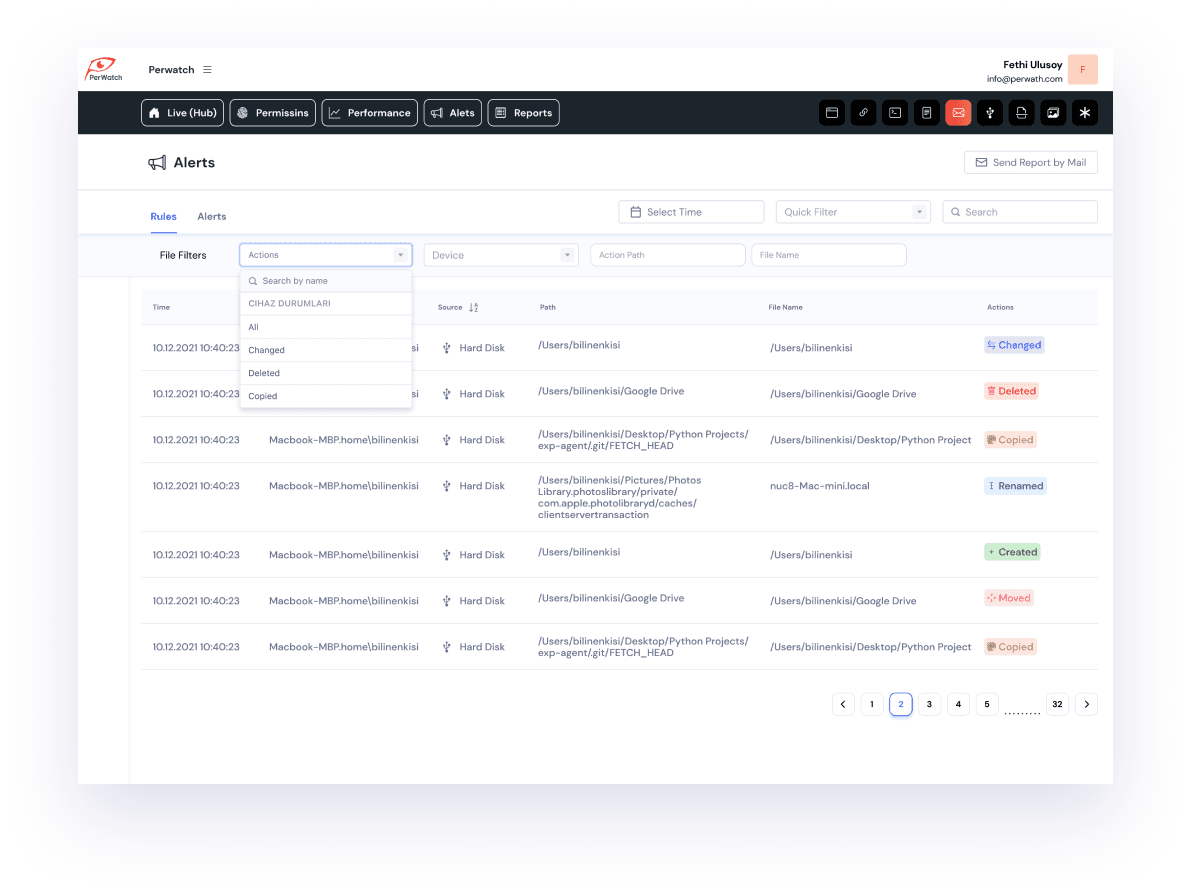Click the USB devices icon top right
This screenshot has width=1192, height=893.
coord(990,112)
